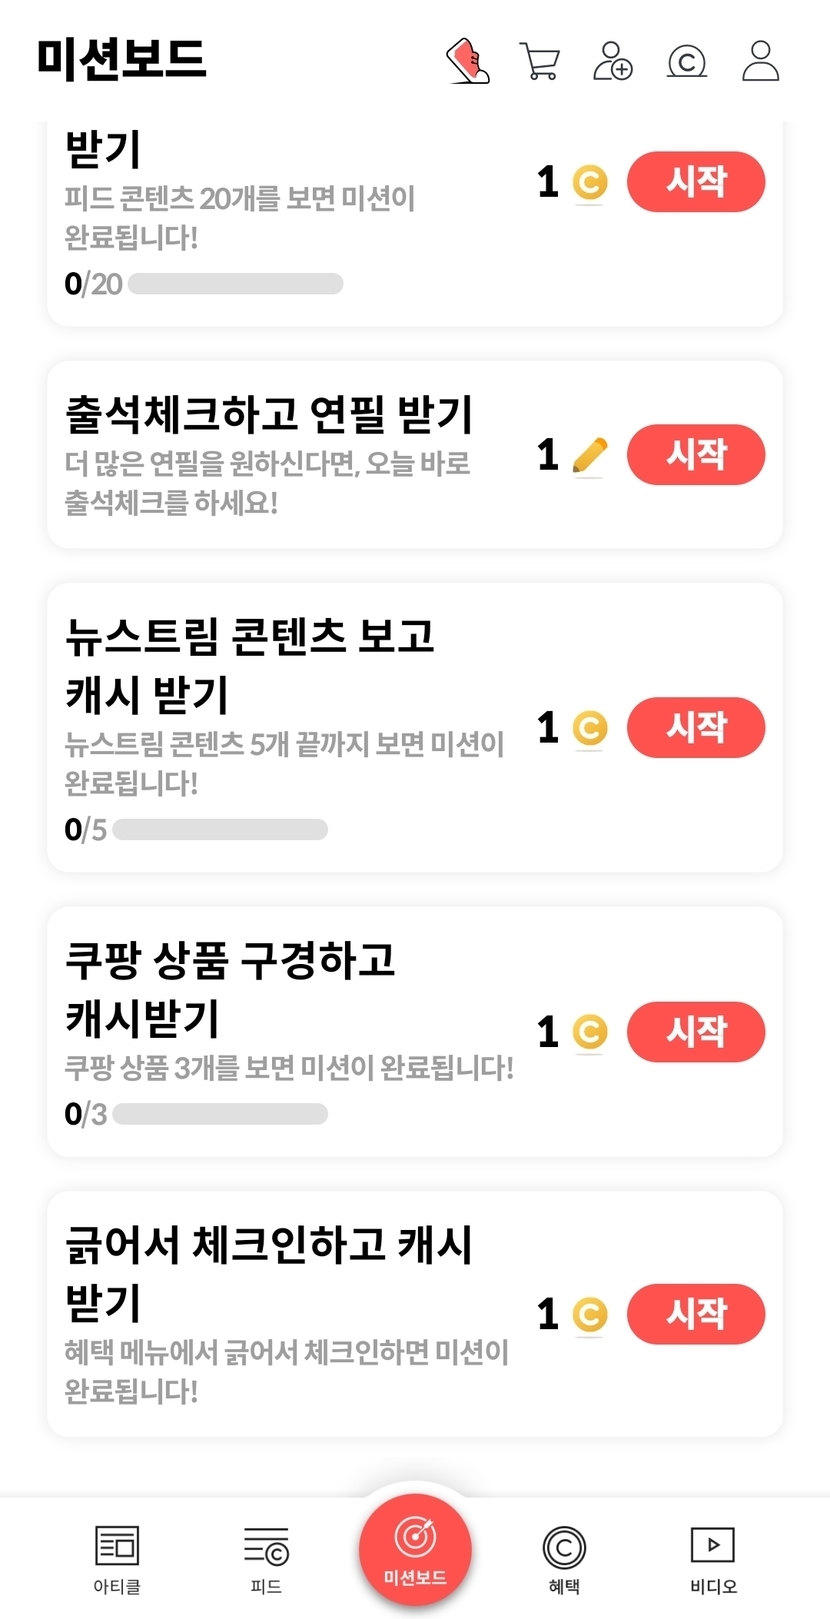Tap the gold coin on 쿠팡 mission
Viewport: 830px width, 1619px height.
point(590,1032)
